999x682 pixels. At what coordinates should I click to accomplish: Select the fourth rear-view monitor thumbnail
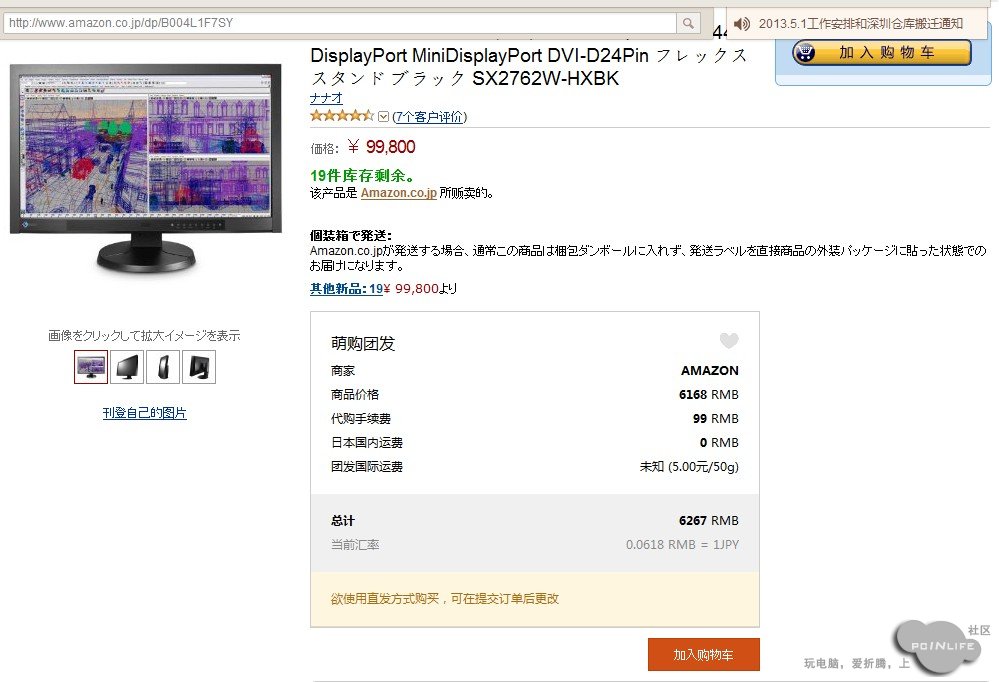[199, 367]
